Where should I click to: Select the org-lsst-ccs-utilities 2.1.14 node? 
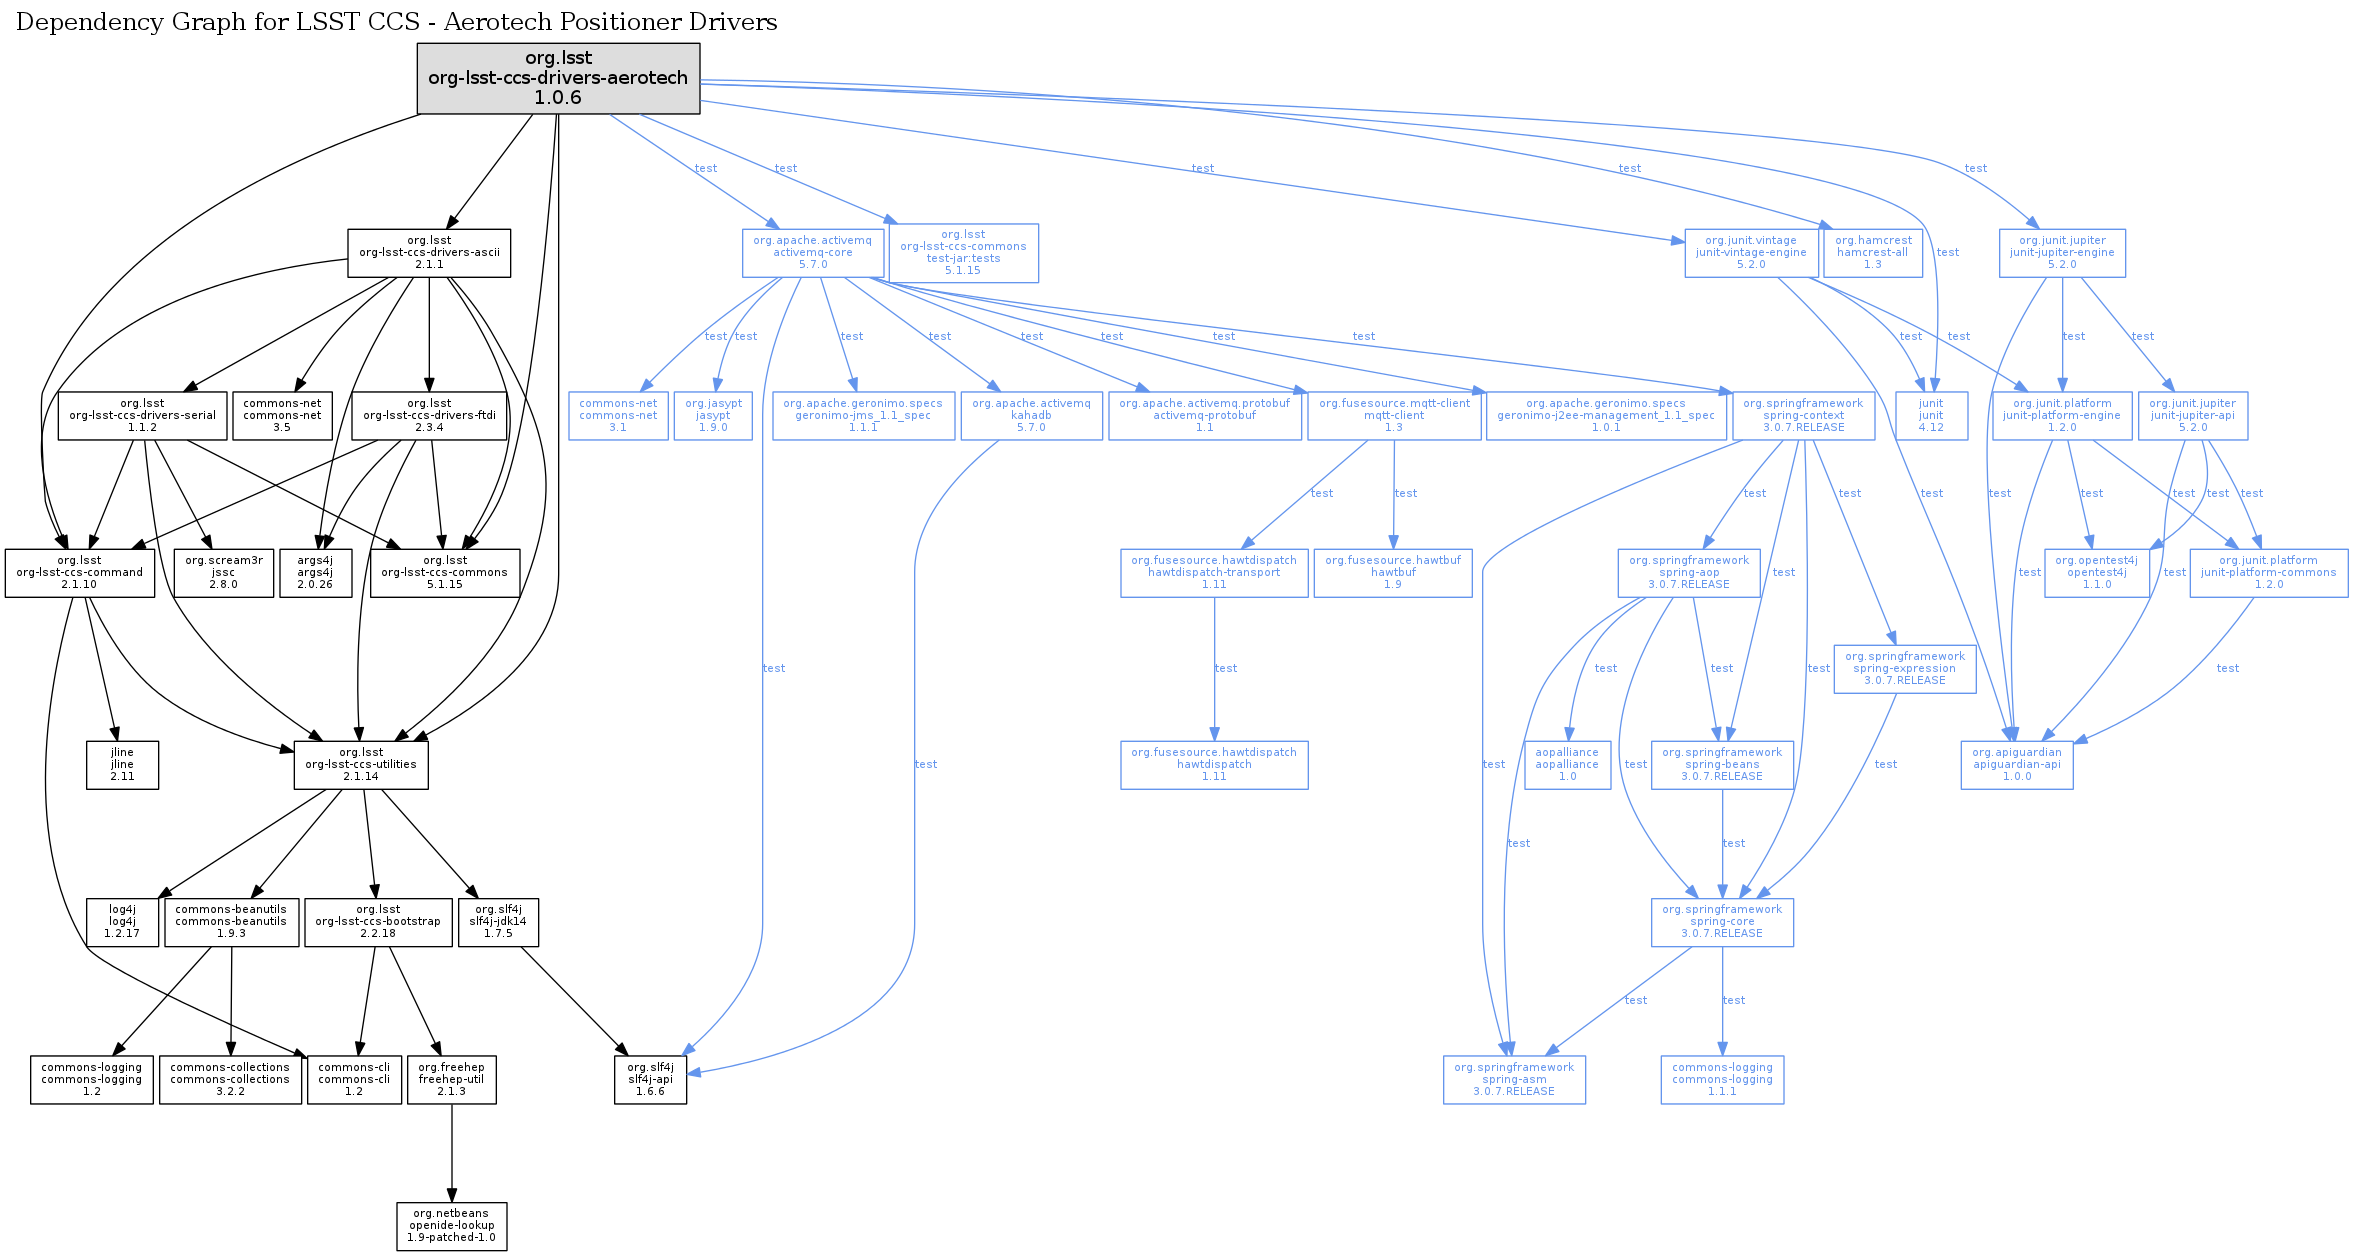pyautogui.click(x=361, y=765)
